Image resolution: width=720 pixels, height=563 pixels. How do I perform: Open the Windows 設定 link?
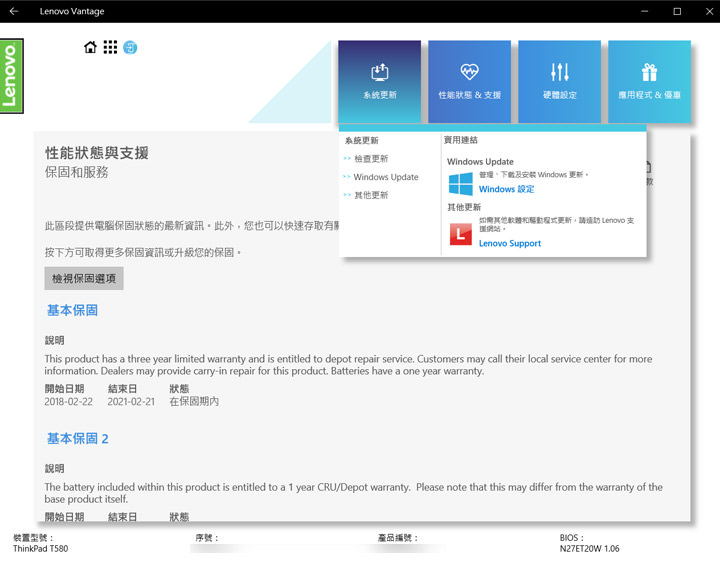[x=506, y=189]
